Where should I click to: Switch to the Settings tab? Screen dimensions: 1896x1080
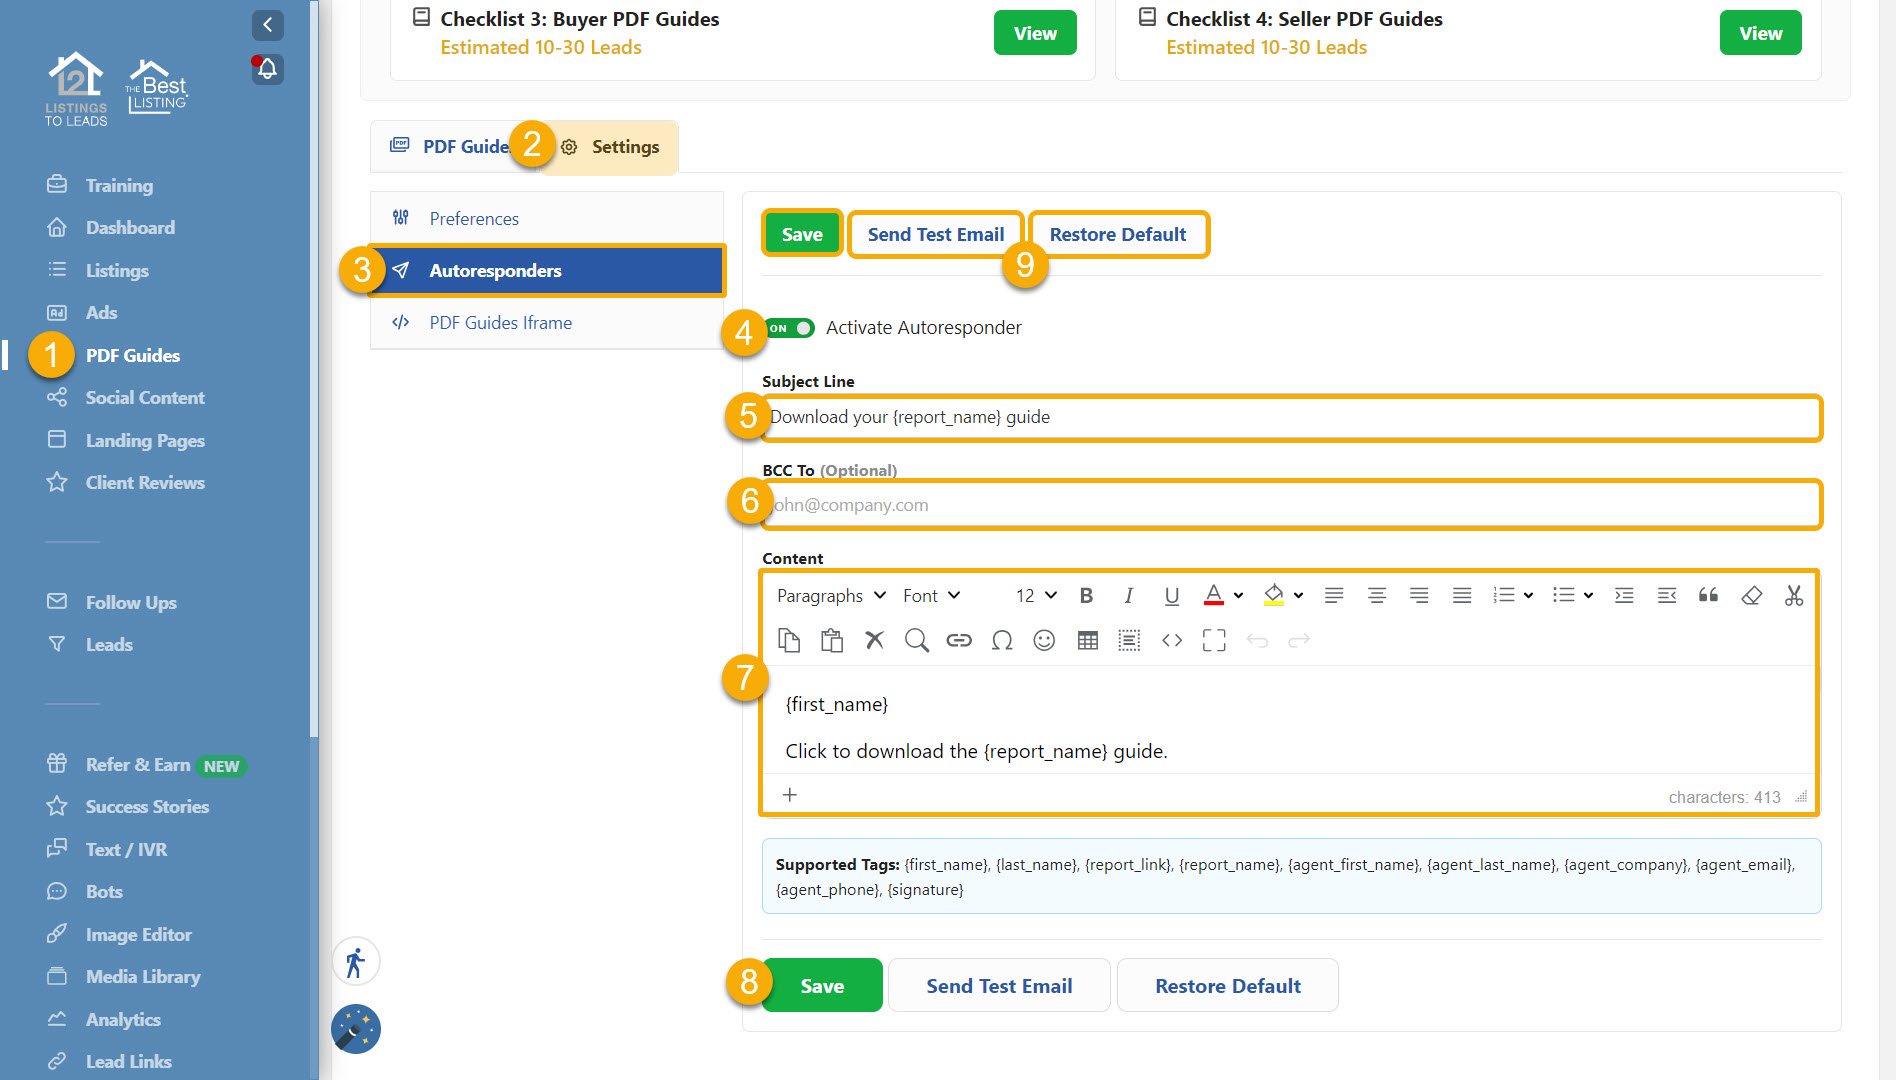pyautogui.click(x=625, y=146)
